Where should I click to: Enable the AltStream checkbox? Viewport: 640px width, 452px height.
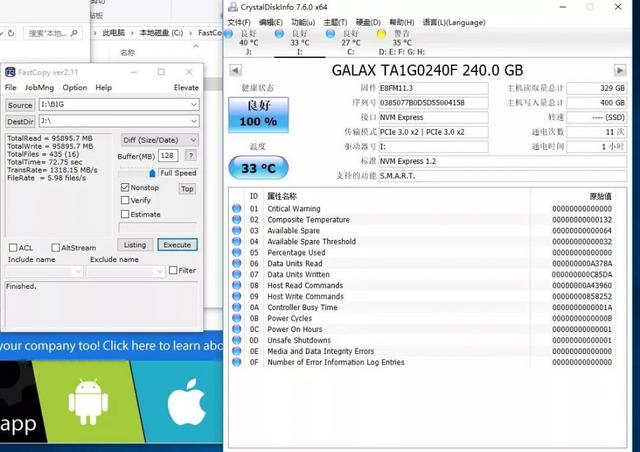(56, 248)
